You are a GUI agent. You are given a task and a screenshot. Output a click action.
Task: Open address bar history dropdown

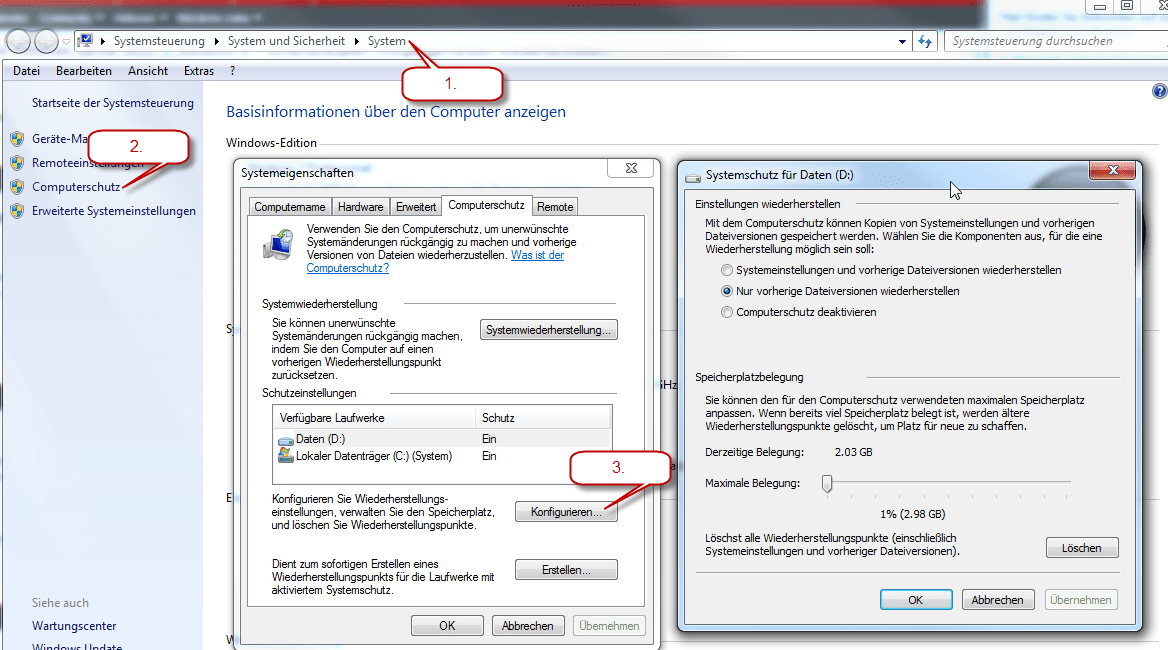click(x=902, y=42)
